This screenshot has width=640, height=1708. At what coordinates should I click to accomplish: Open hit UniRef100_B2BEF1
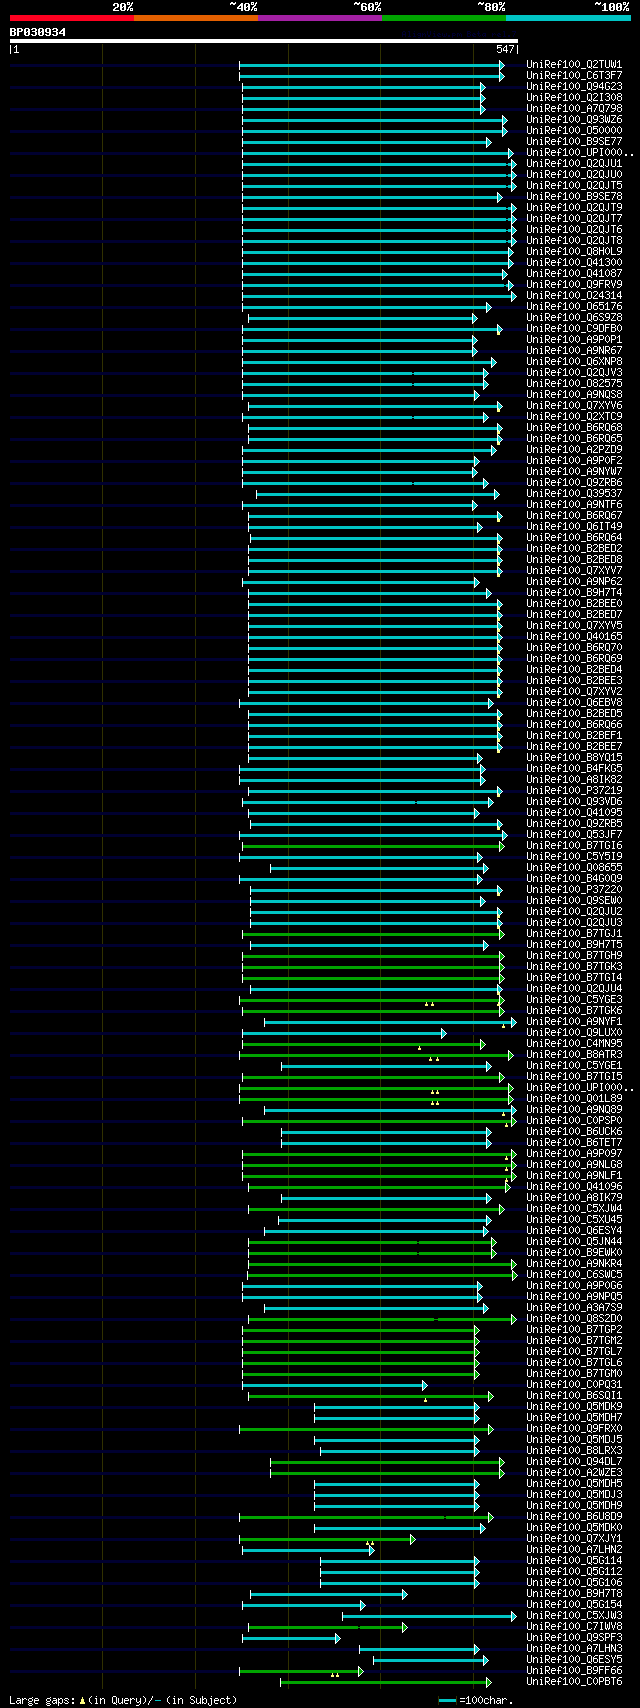coord(574,736)
